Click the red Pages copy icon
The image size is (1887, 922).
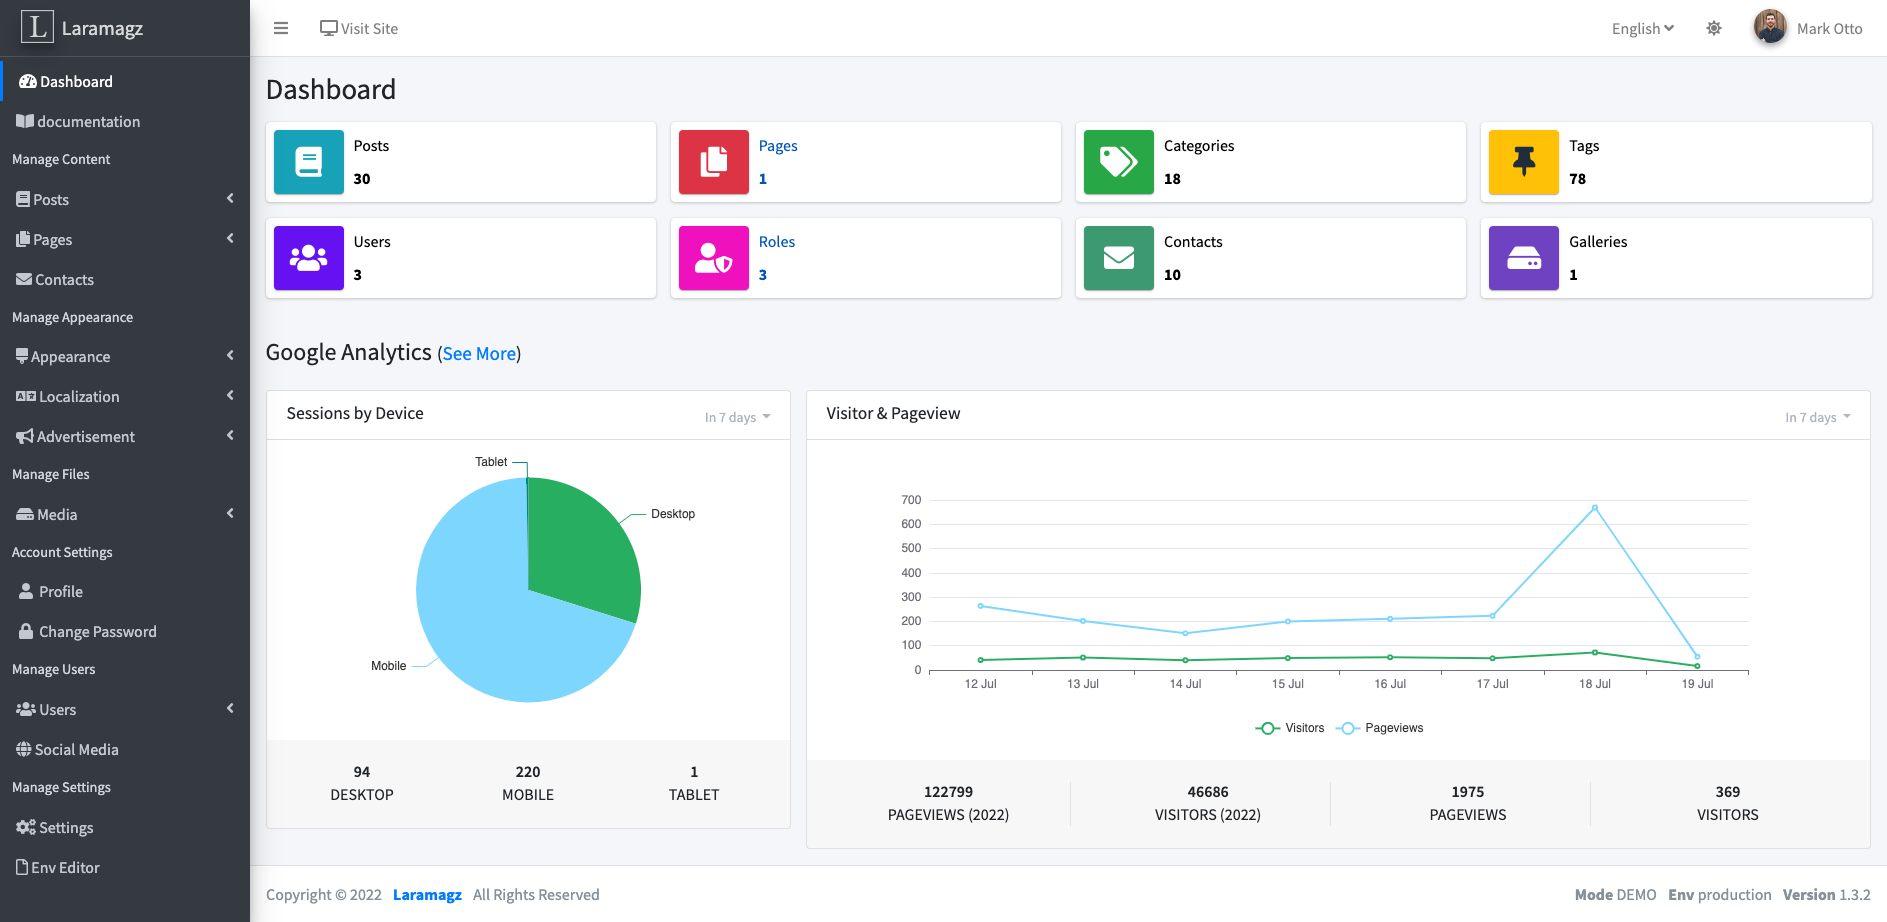tap(714, 162)
